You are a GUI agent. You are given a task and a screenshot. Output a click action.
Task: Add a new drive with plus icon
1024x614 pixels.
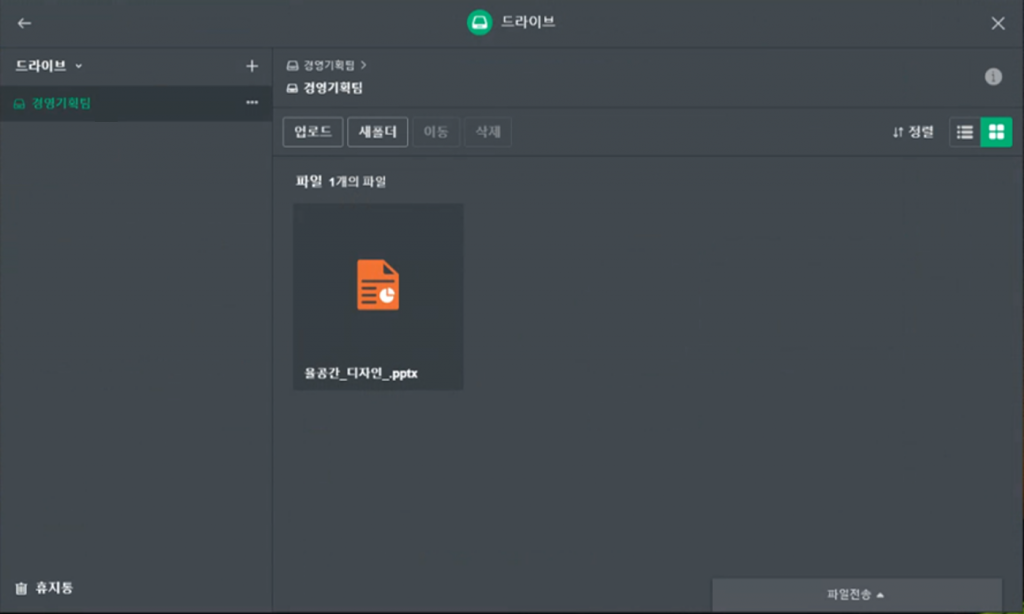point(252,66)
